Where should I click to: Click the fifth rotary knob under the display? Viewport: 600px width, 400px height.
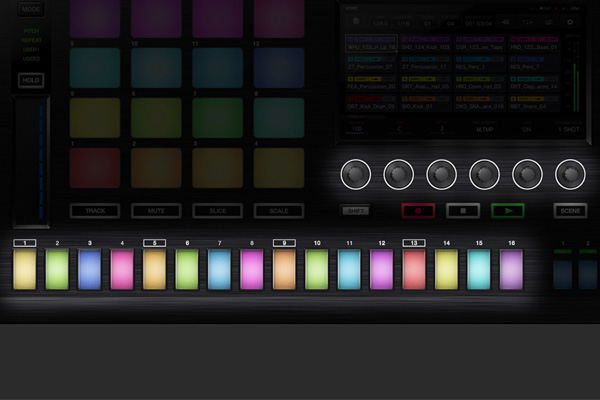click(x=527, y=174)
